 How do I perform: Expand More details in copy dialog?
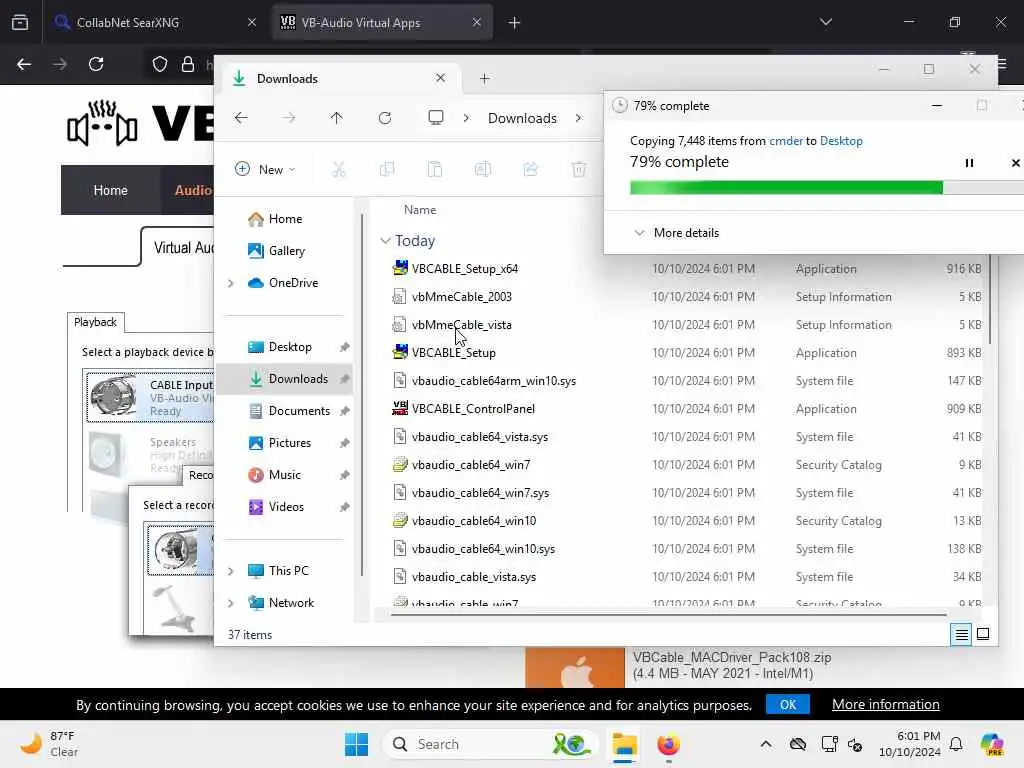[677, 232]
